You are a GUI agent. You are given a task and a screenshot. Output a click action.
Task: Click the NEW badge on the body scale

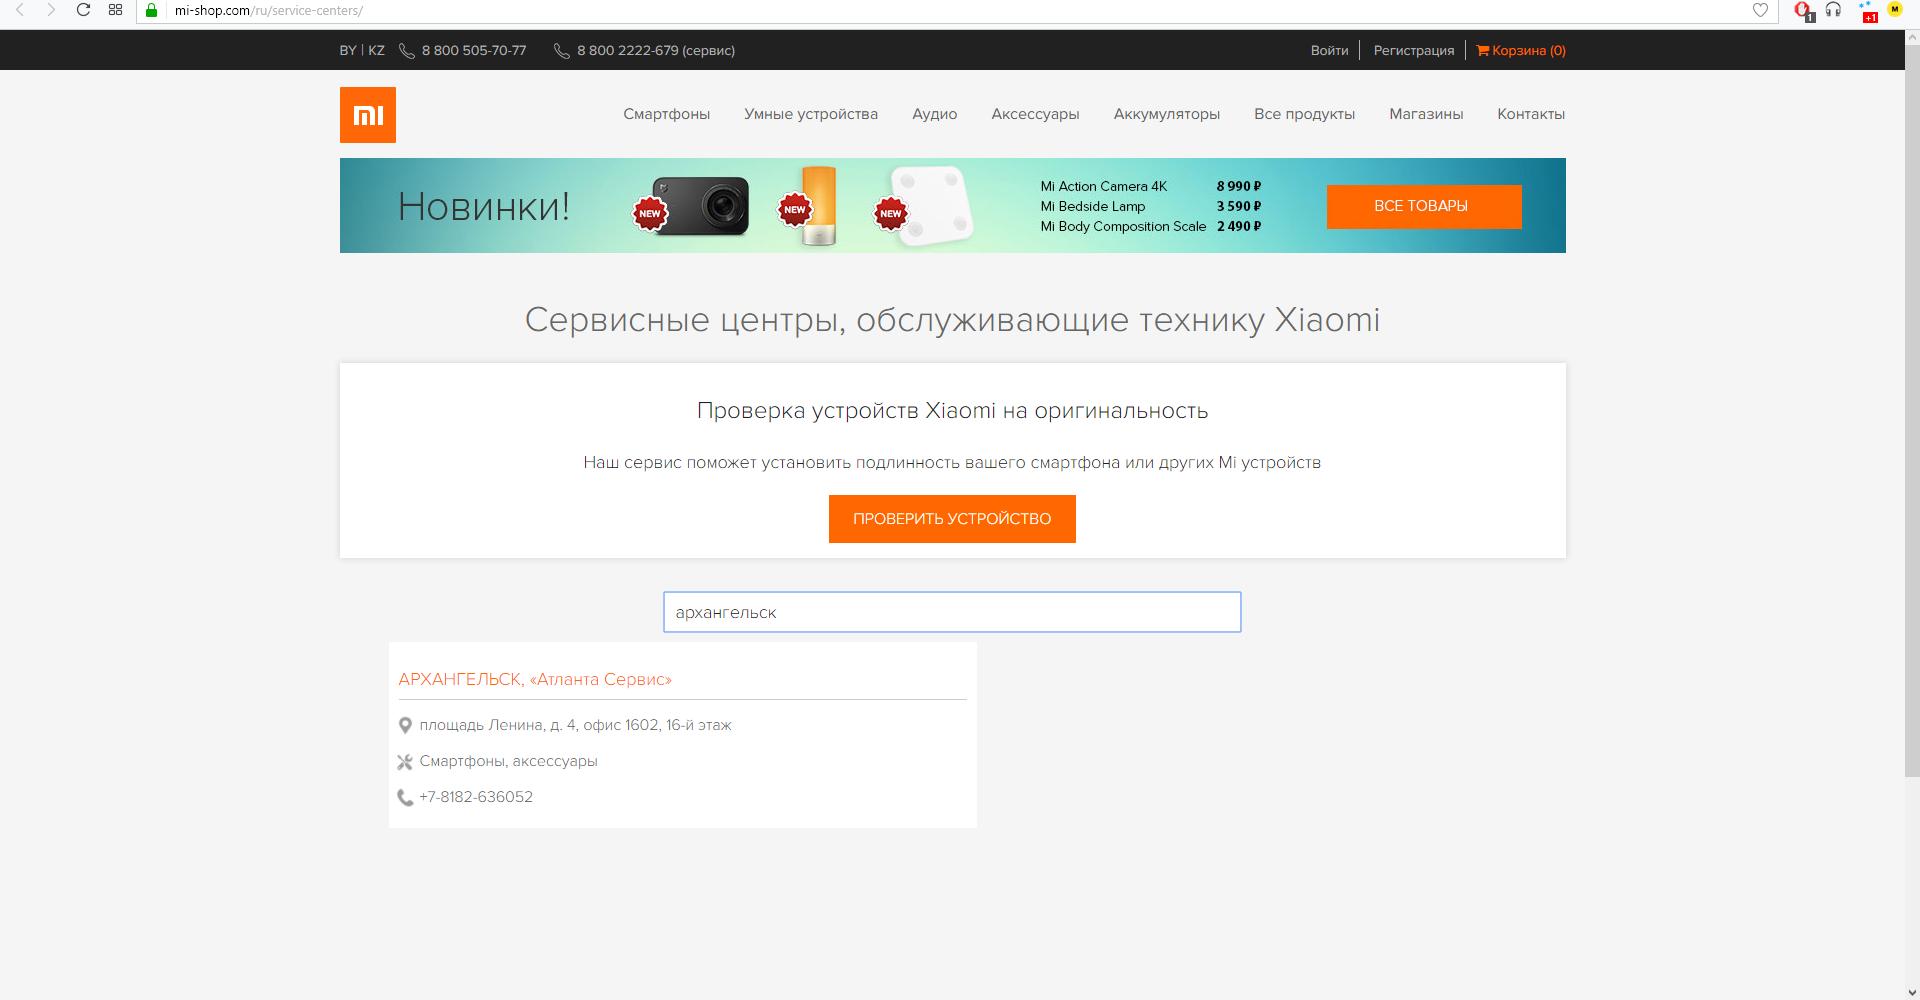tap(891, 213)
